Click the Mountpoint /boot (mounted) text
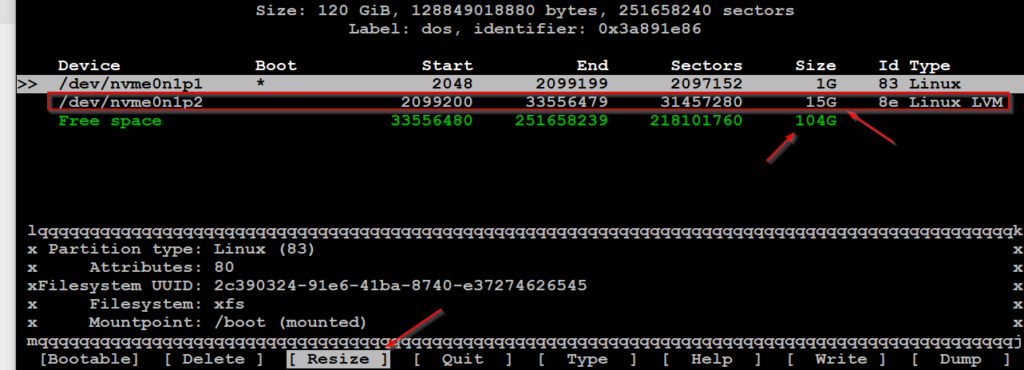This screenshot has width=1024, height=370. pos(228,322)
